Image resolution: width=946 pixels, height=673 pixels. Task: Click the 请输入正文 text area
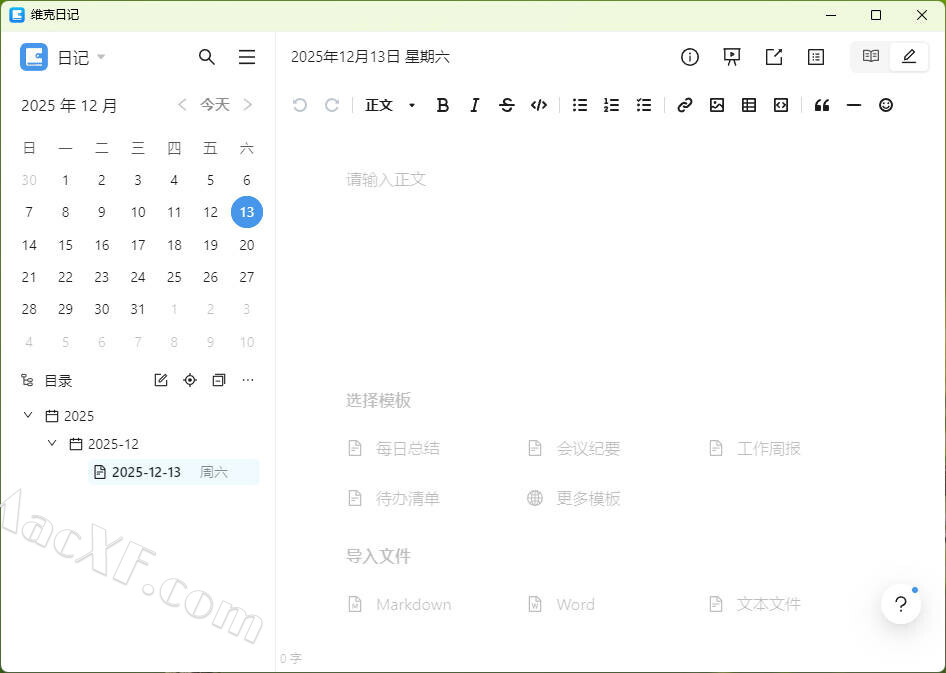click(x=387, y=179)
